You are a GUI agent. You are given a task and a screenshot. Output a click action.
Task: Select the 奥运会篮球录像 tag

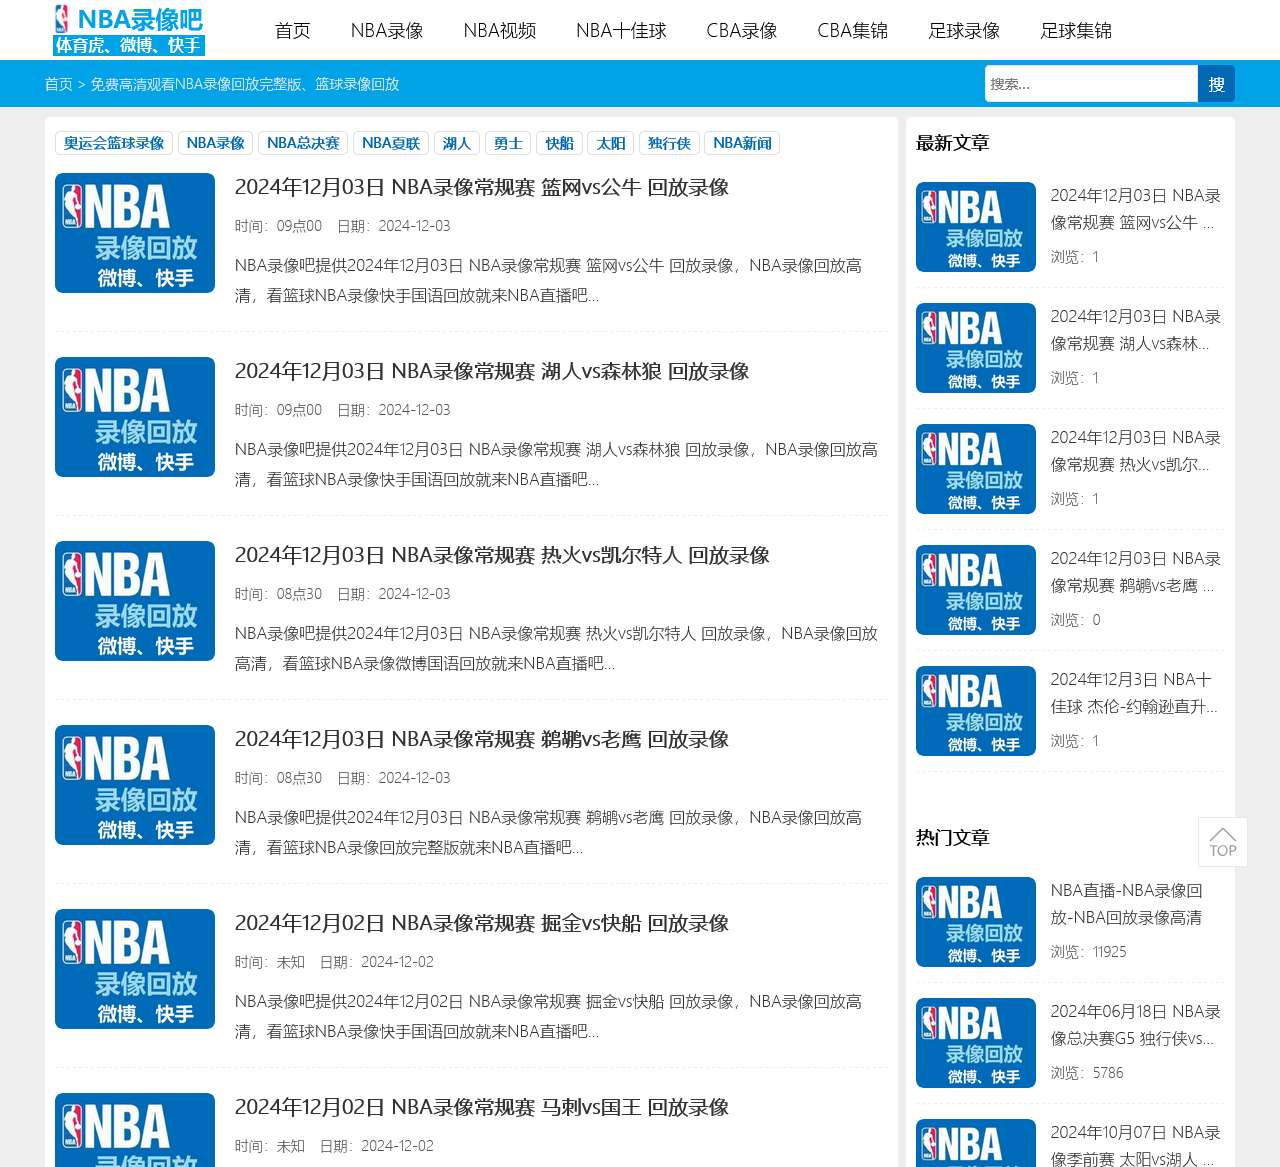(x=114, y=143)
